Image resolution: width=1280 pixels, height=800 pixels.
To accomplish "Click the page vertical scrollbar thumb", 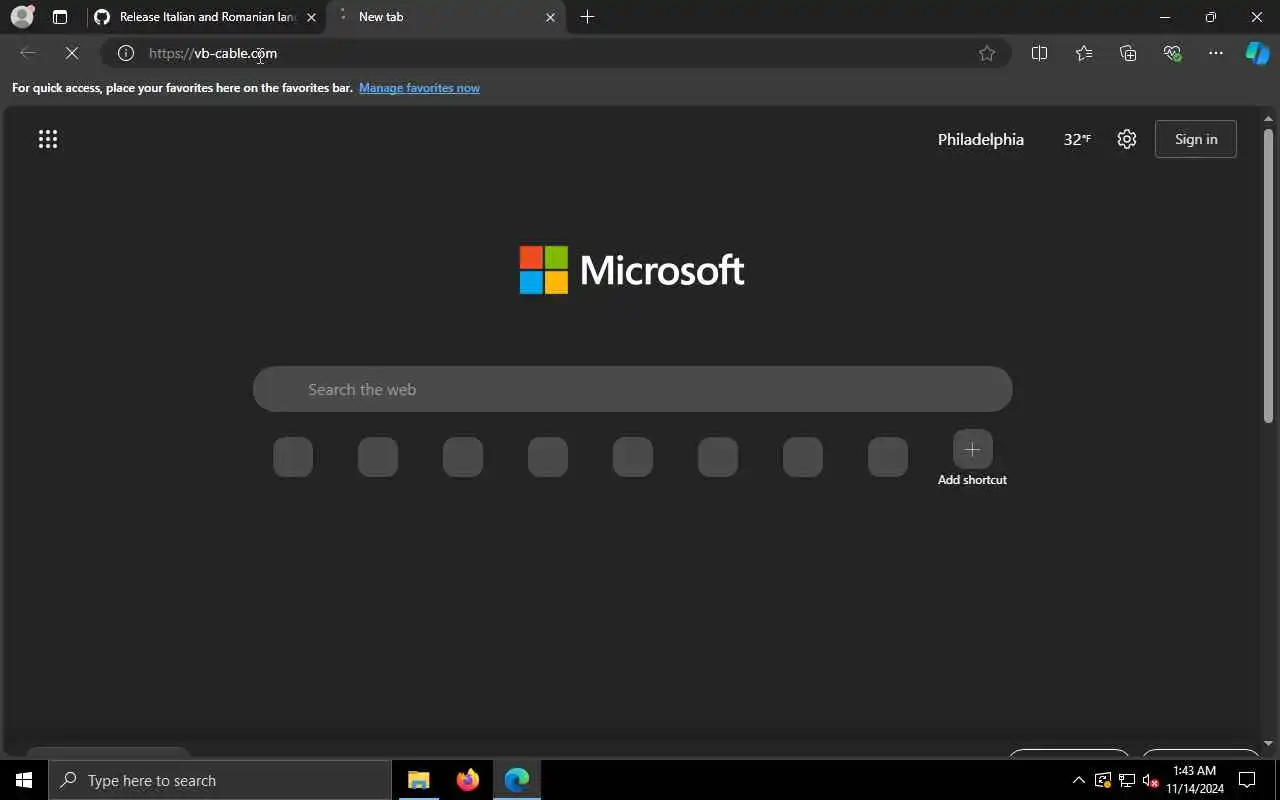I will pyautogui.click(x=1268, y=275).
